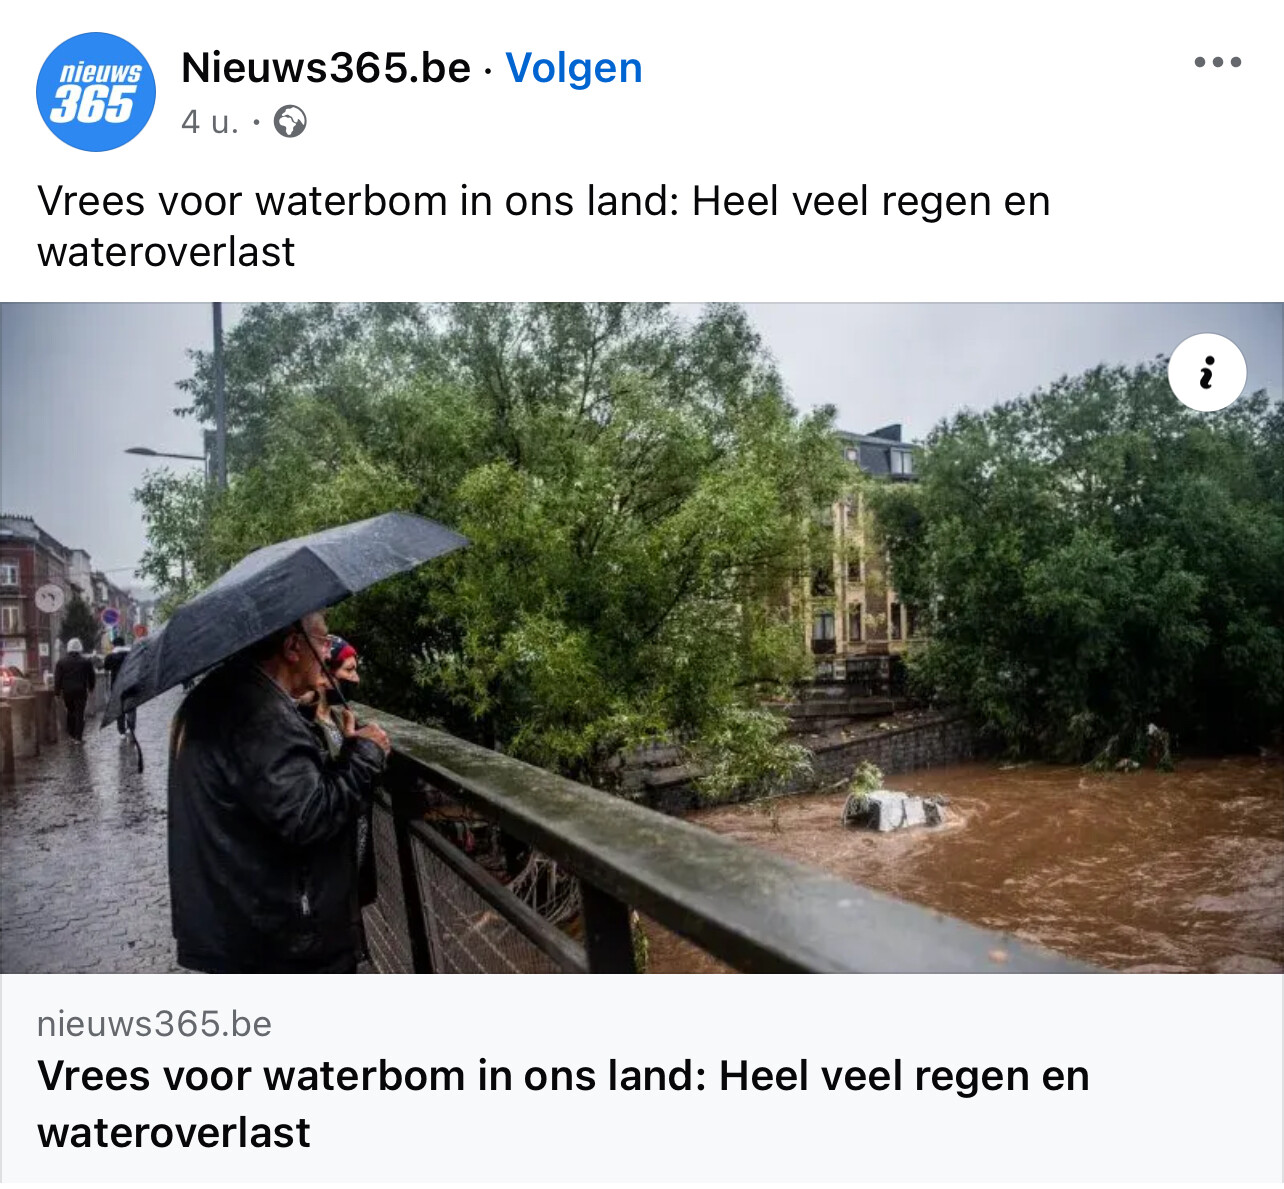The width and height of the screenshot is (1284, 1189).
Task: Click the word 'wateroverlast' in the bold headline
Action: point(174,1133)
